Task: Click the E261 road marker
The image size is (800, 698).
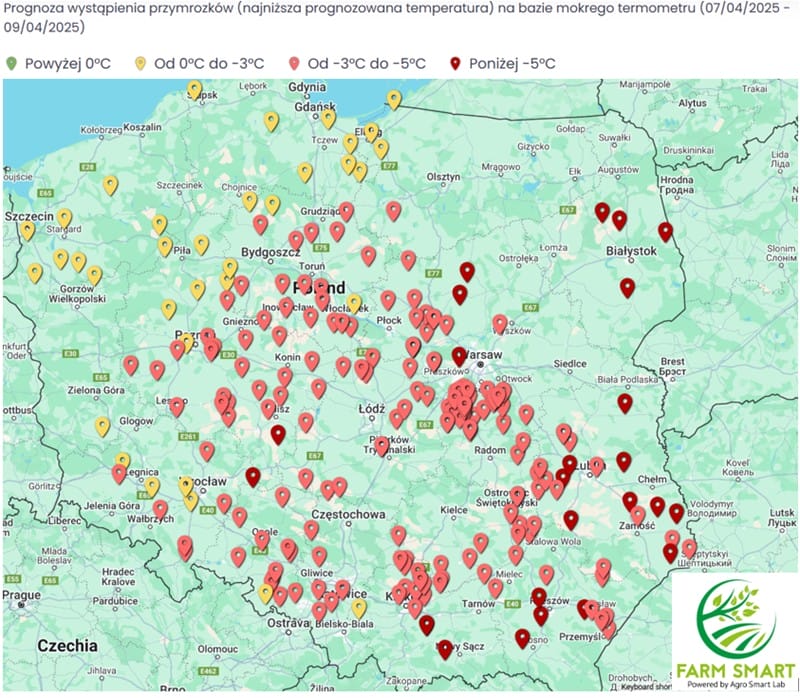Action: coord(188,436)
